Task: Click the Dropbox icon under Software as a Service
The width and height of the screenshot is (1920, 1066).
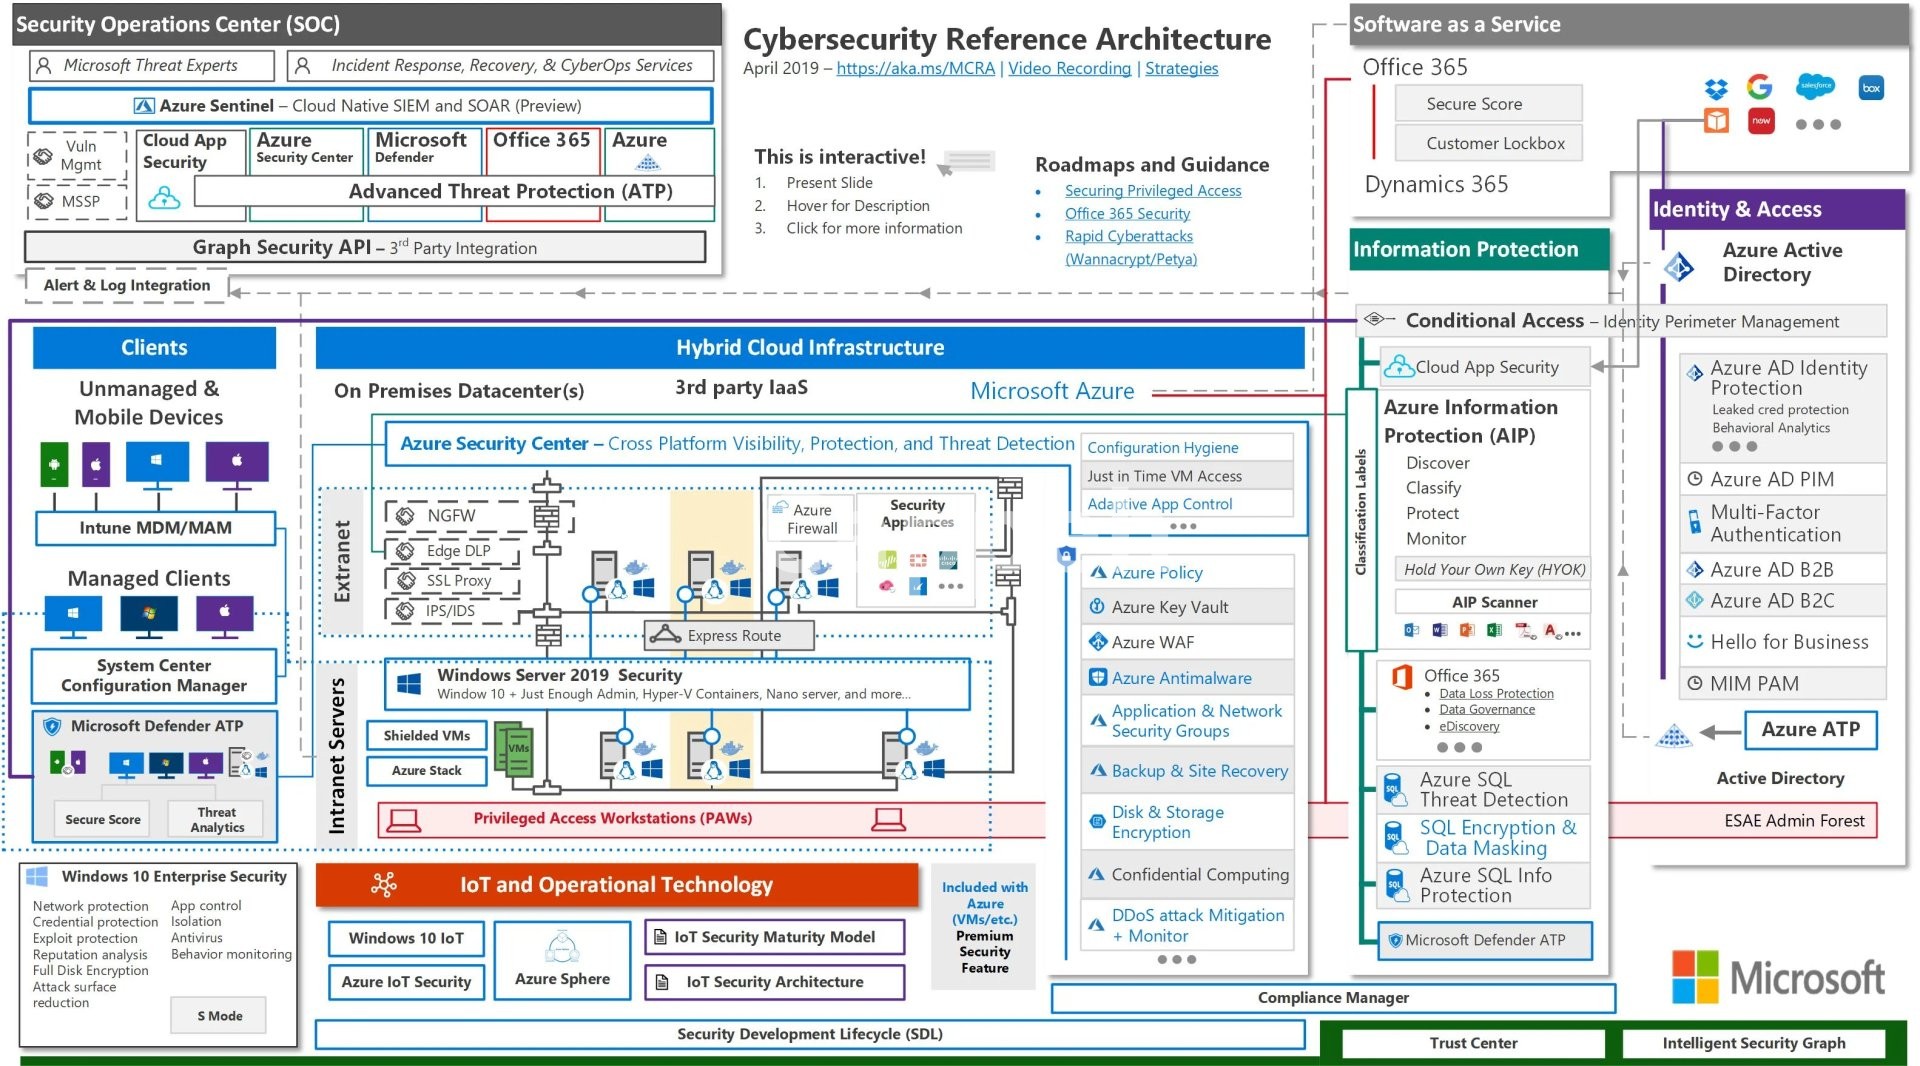Action: pyautogui.click(x=1716, y=88)
